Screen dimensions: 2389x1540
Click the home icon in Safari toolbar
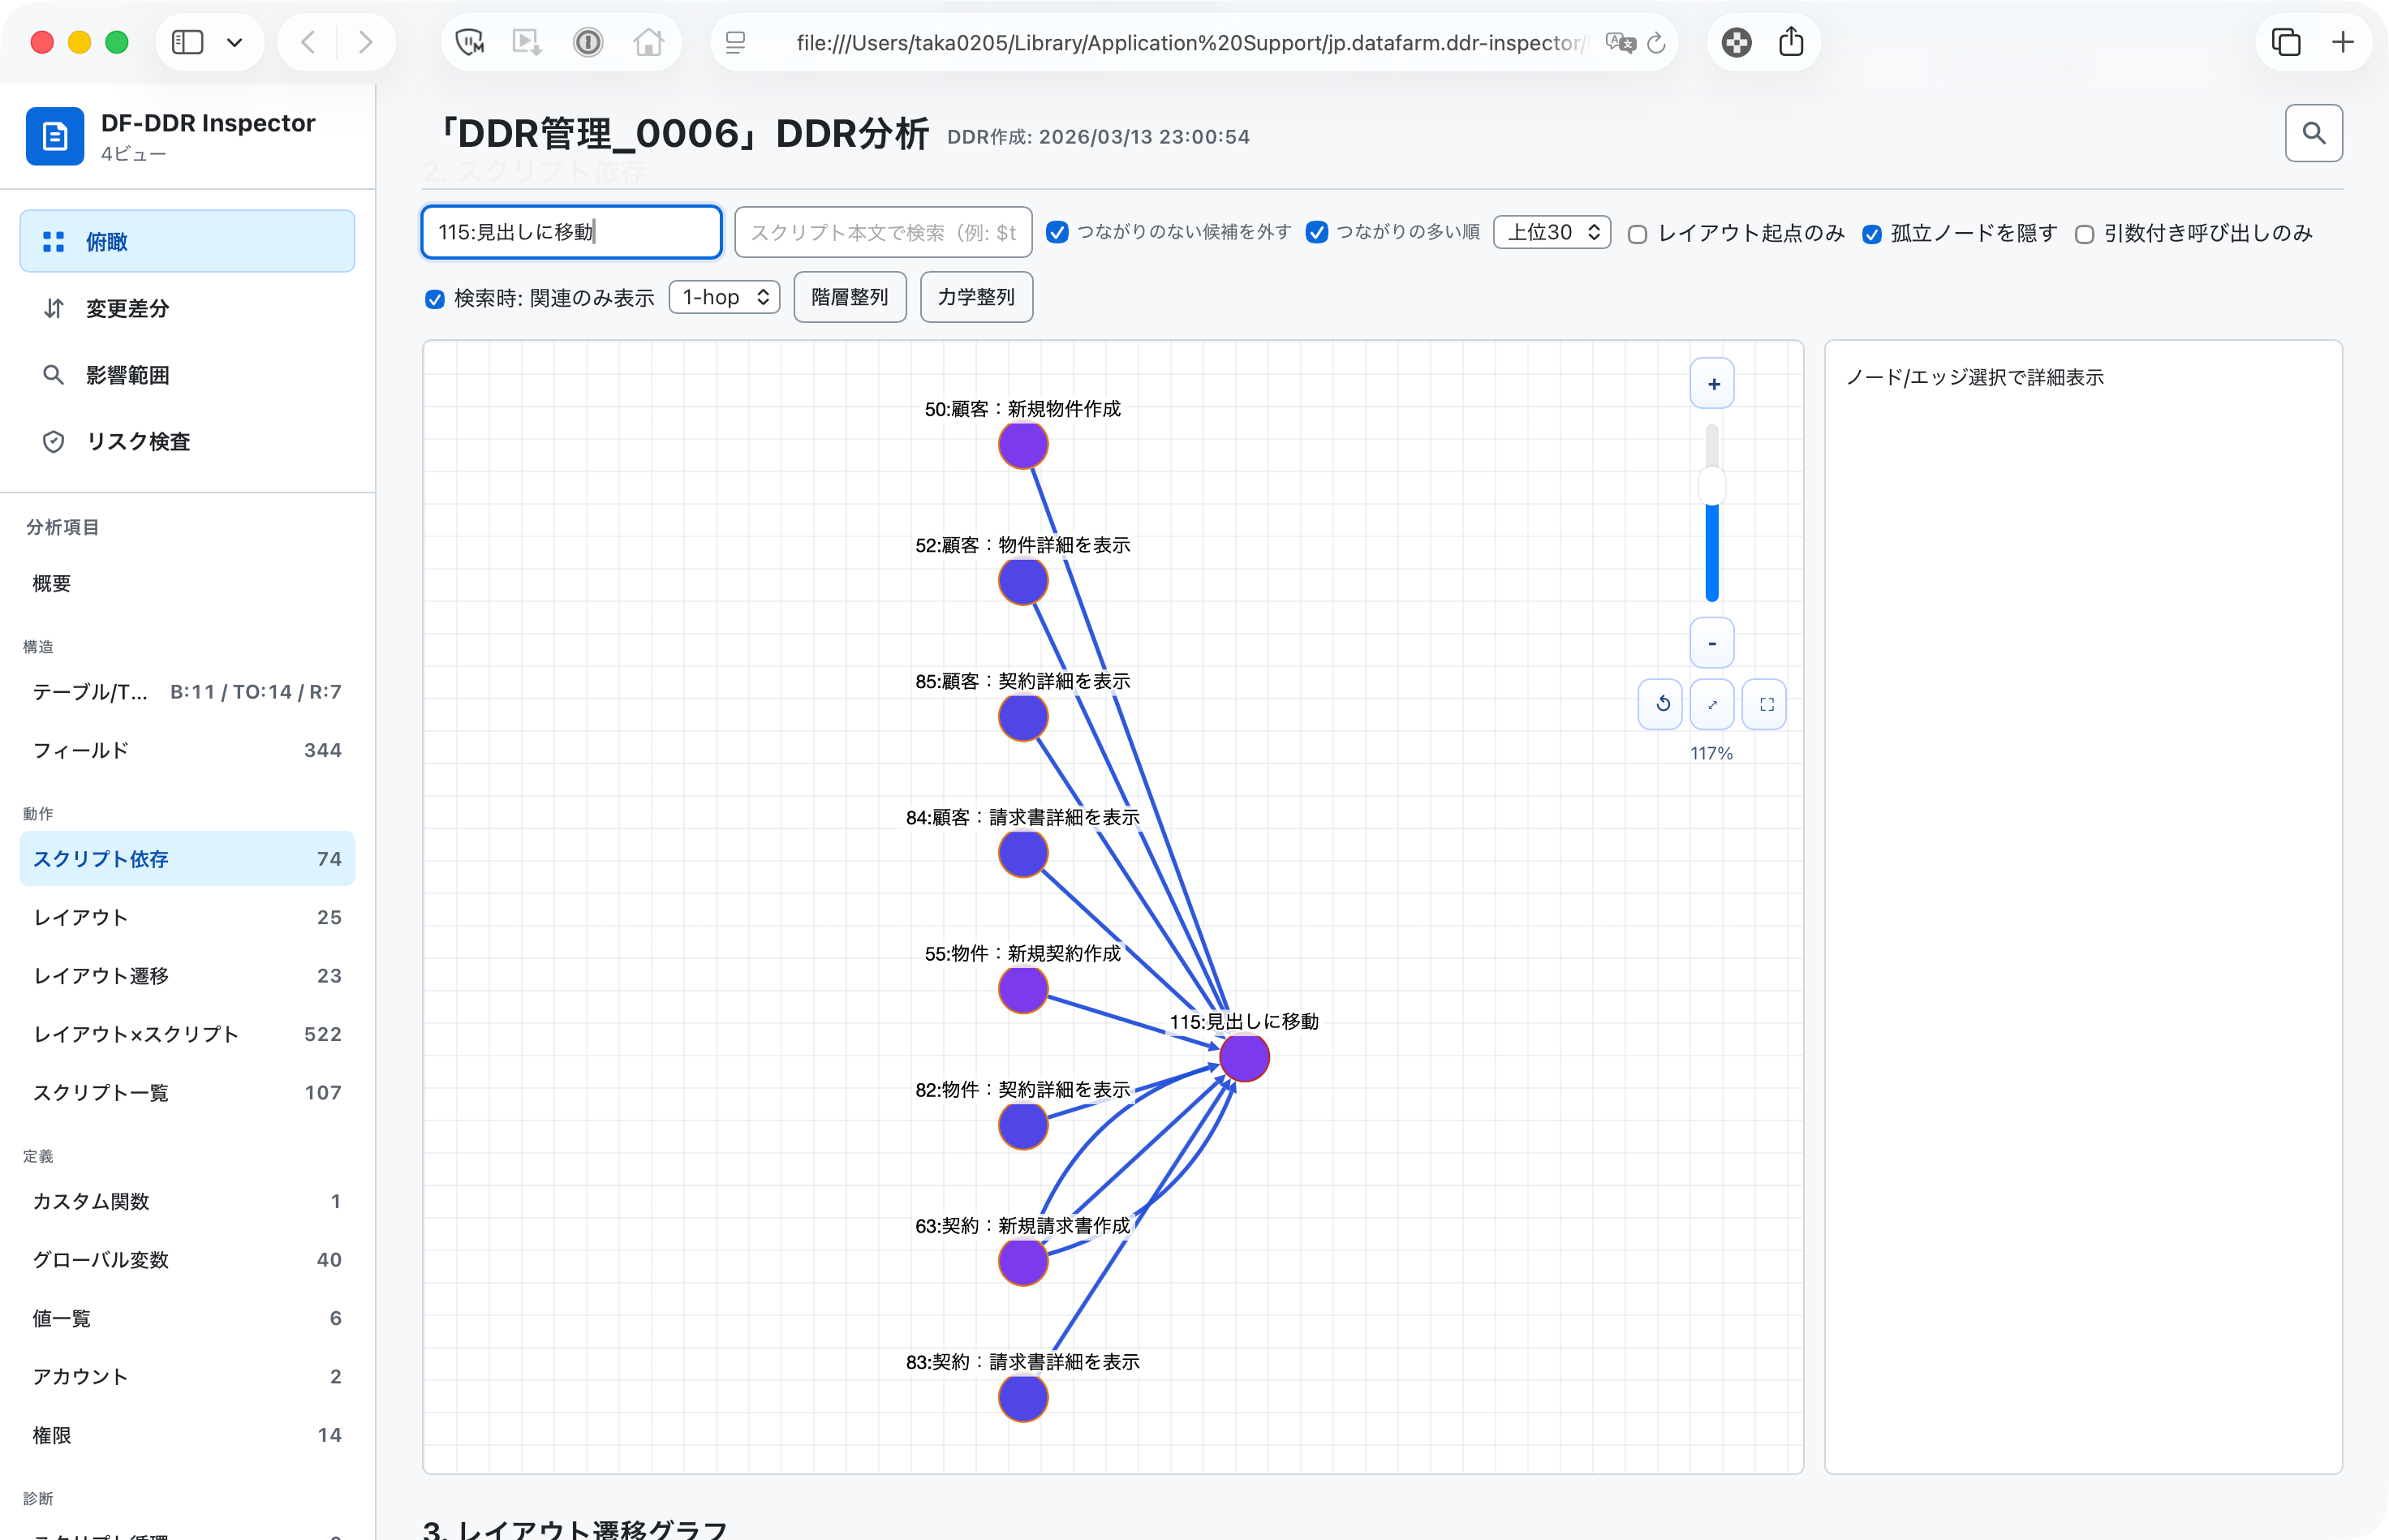(x=649, y=42)
